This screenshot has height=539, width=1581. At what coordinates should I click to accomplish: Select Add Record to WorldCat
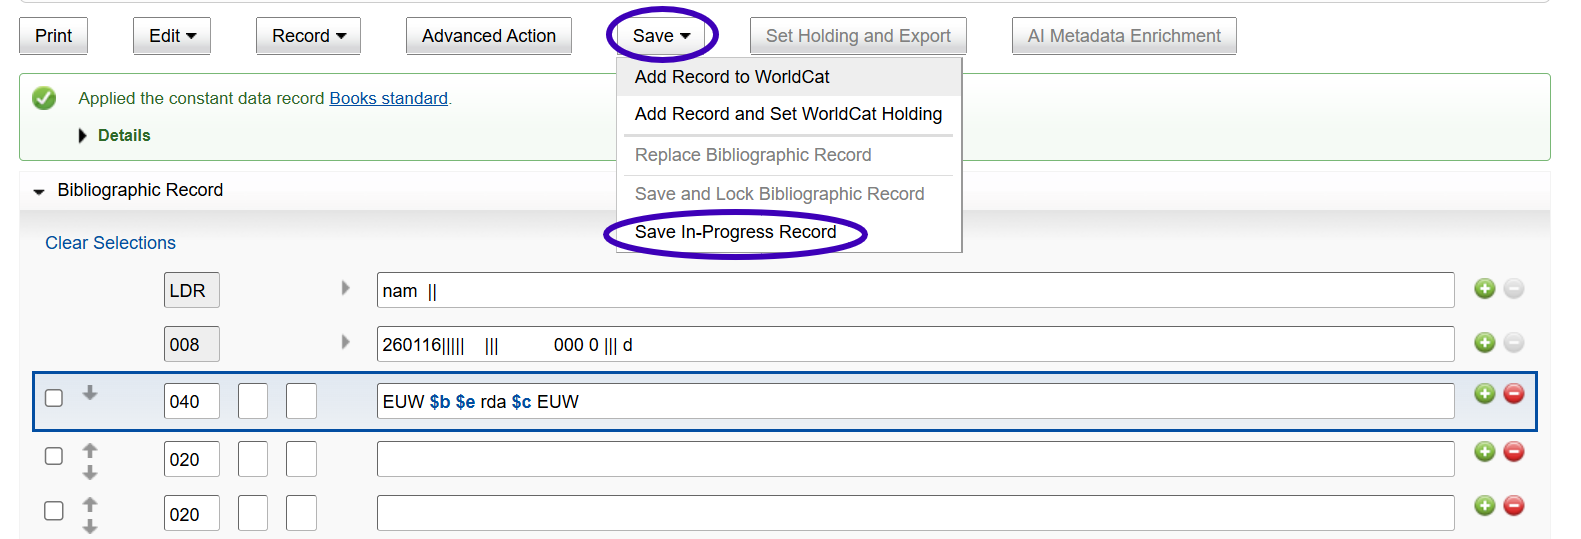[732, 77]
